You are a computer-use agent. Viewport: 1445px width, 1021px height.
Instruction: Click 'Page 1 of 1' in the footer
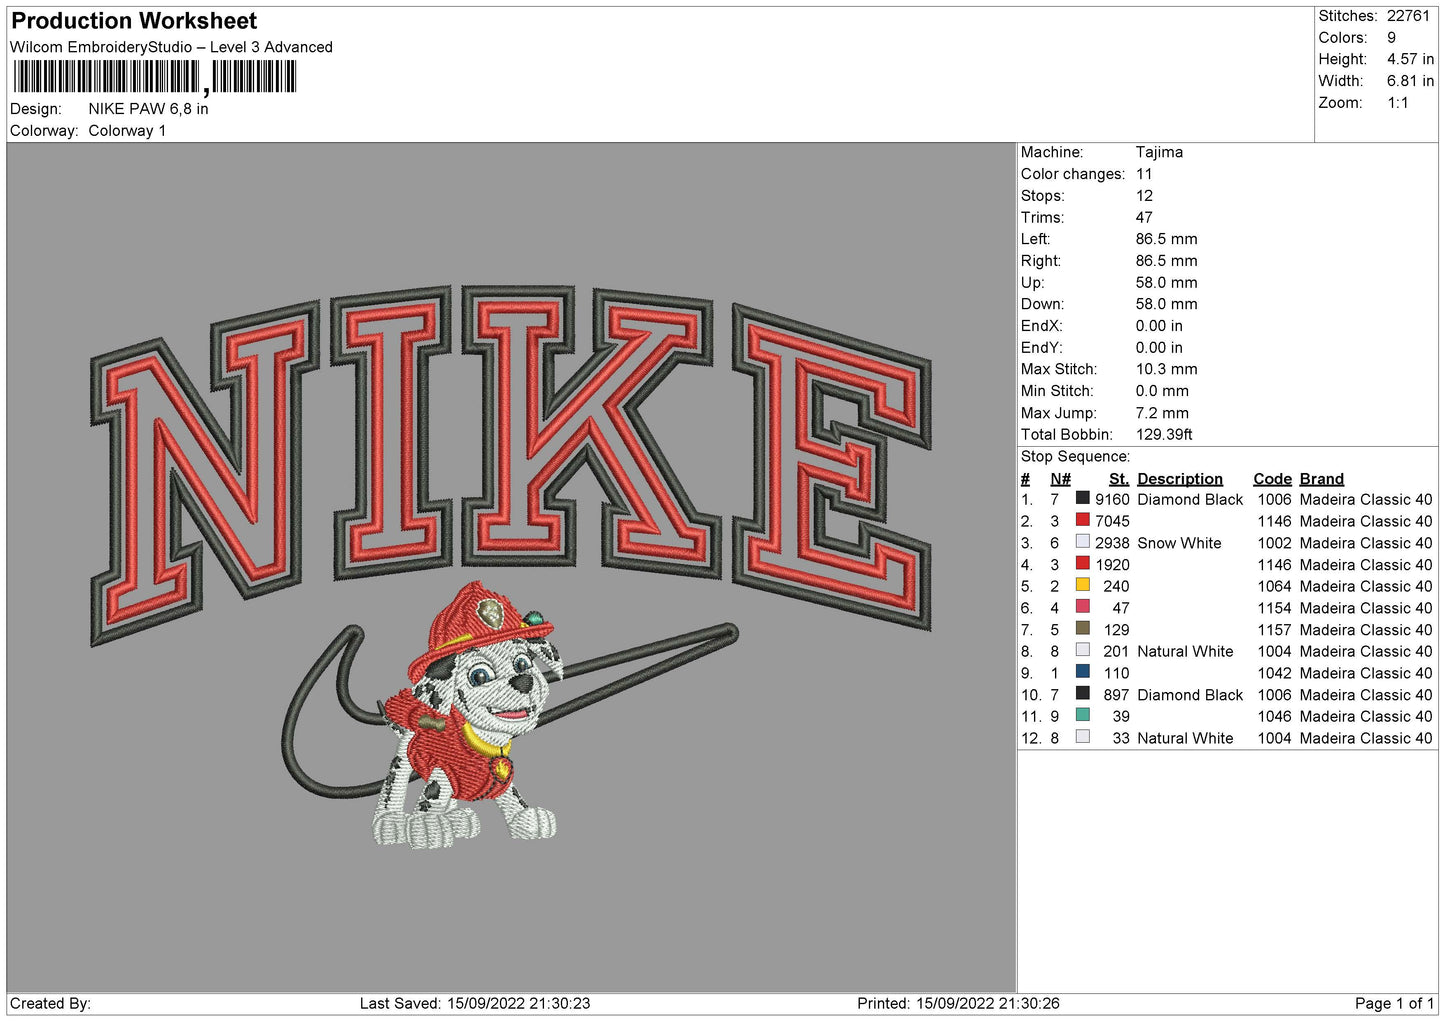(1394, 1003)
